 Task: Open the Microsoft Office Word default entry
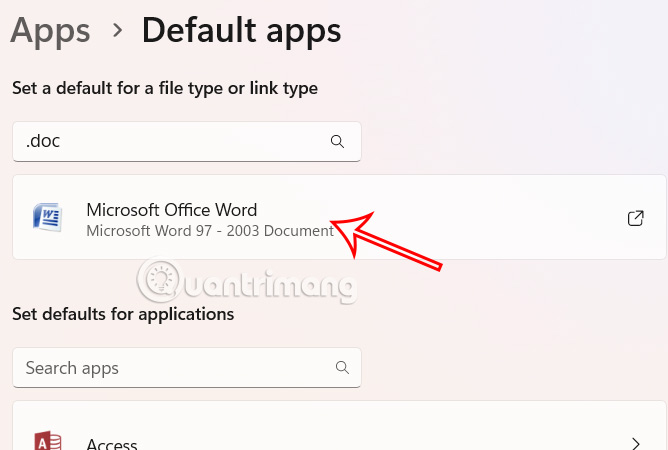pyautogui.click(x=339, y=217)
